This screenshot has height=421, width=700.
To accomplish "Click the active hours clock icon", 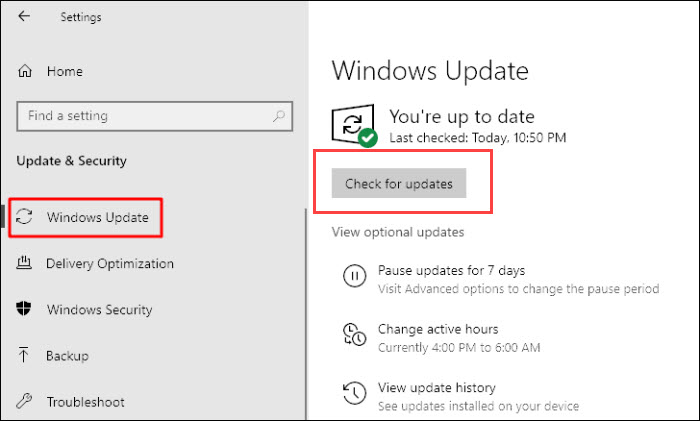I will pyautogui.click(x=354, y=334).
